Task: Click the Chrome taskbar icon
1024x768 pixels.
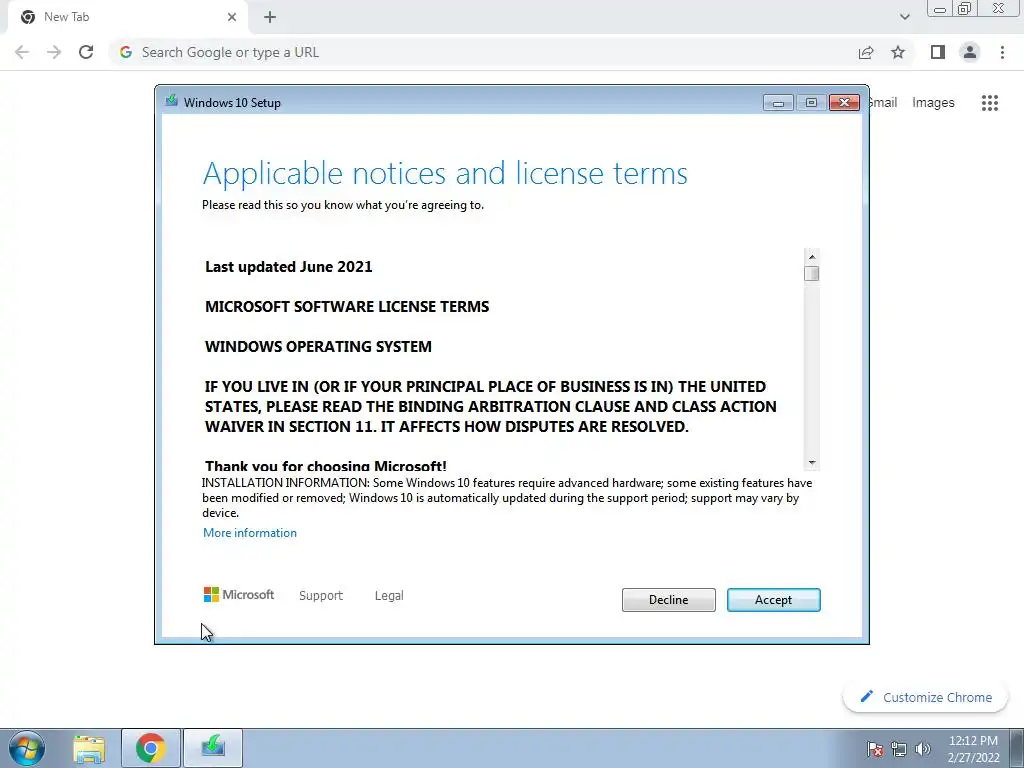Action: click(x=150, y=748)
